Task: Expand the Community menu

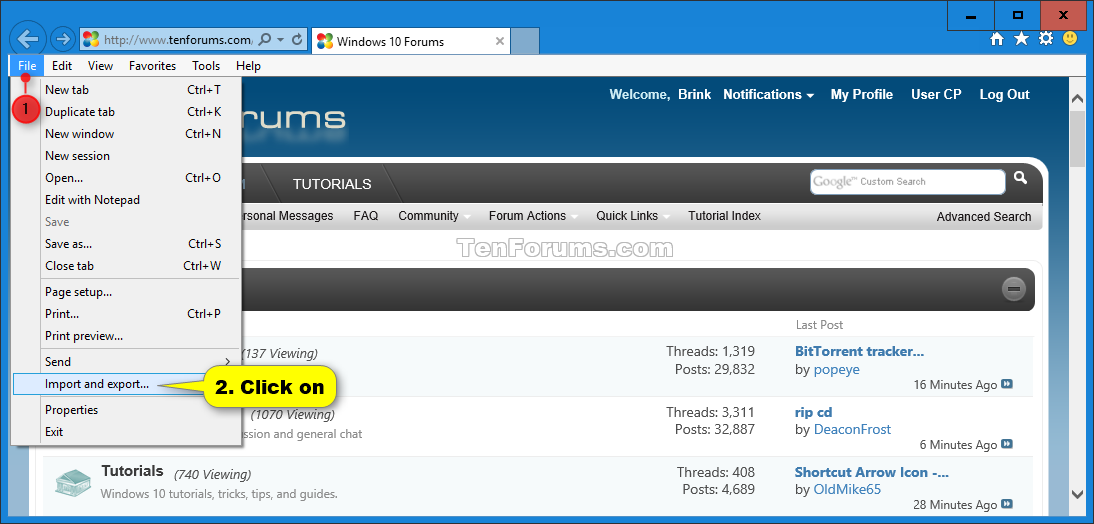Action: (x=434, y=216)
